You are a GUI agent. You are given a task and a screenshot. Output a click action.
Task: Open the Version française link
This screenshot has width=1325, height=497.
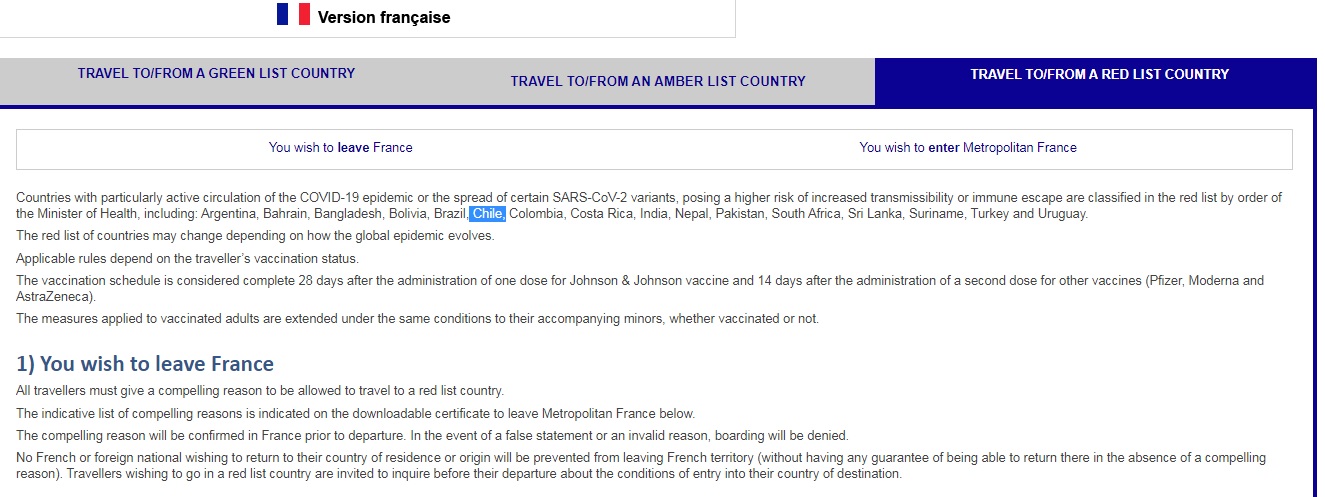[383, 17]
